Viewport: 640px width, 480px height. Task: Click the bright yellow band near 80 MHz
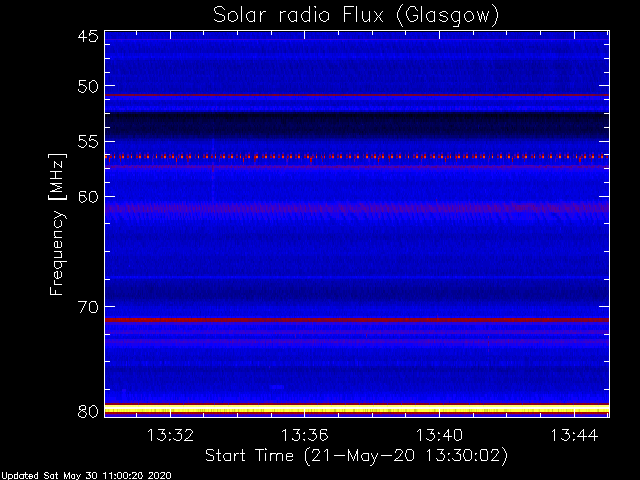[357, 409]
